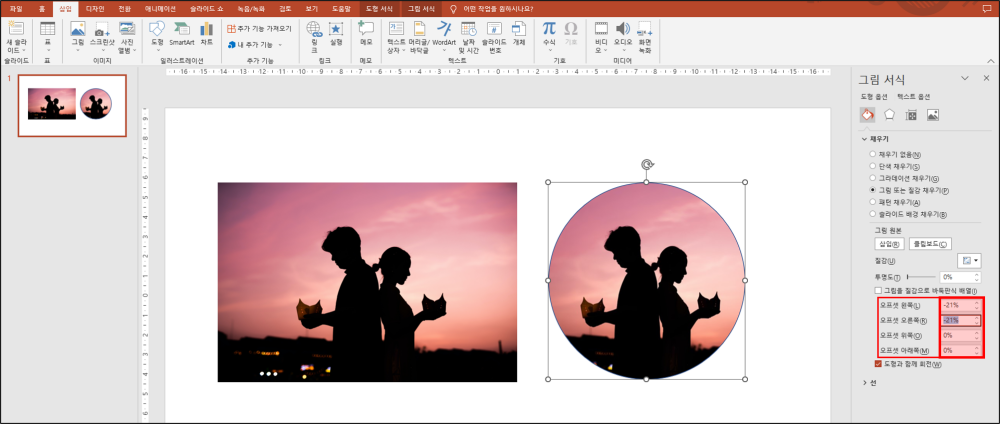Click the 실행 (Action) icon
Viewport: 1000px width, 424px height.
tap(335, 29)
